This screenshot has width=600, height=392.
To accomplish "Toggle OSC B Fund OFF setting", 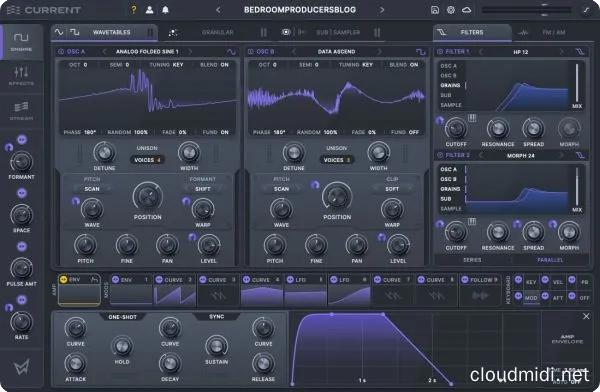I will click(x=405, y=132).
